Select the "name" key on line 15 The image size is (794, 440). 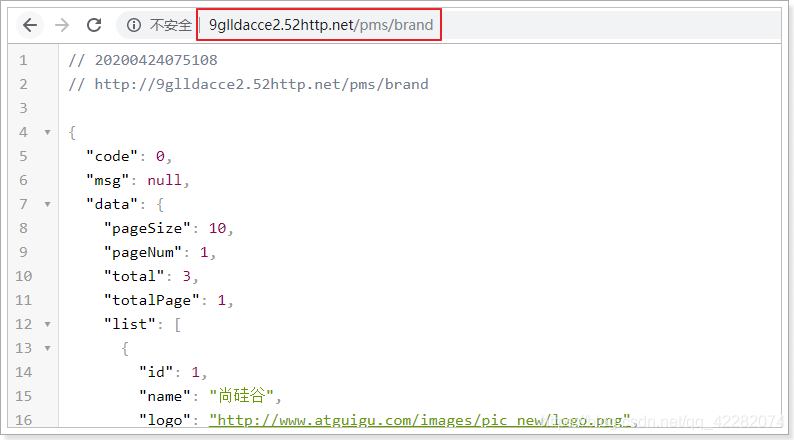pos(165,396)
